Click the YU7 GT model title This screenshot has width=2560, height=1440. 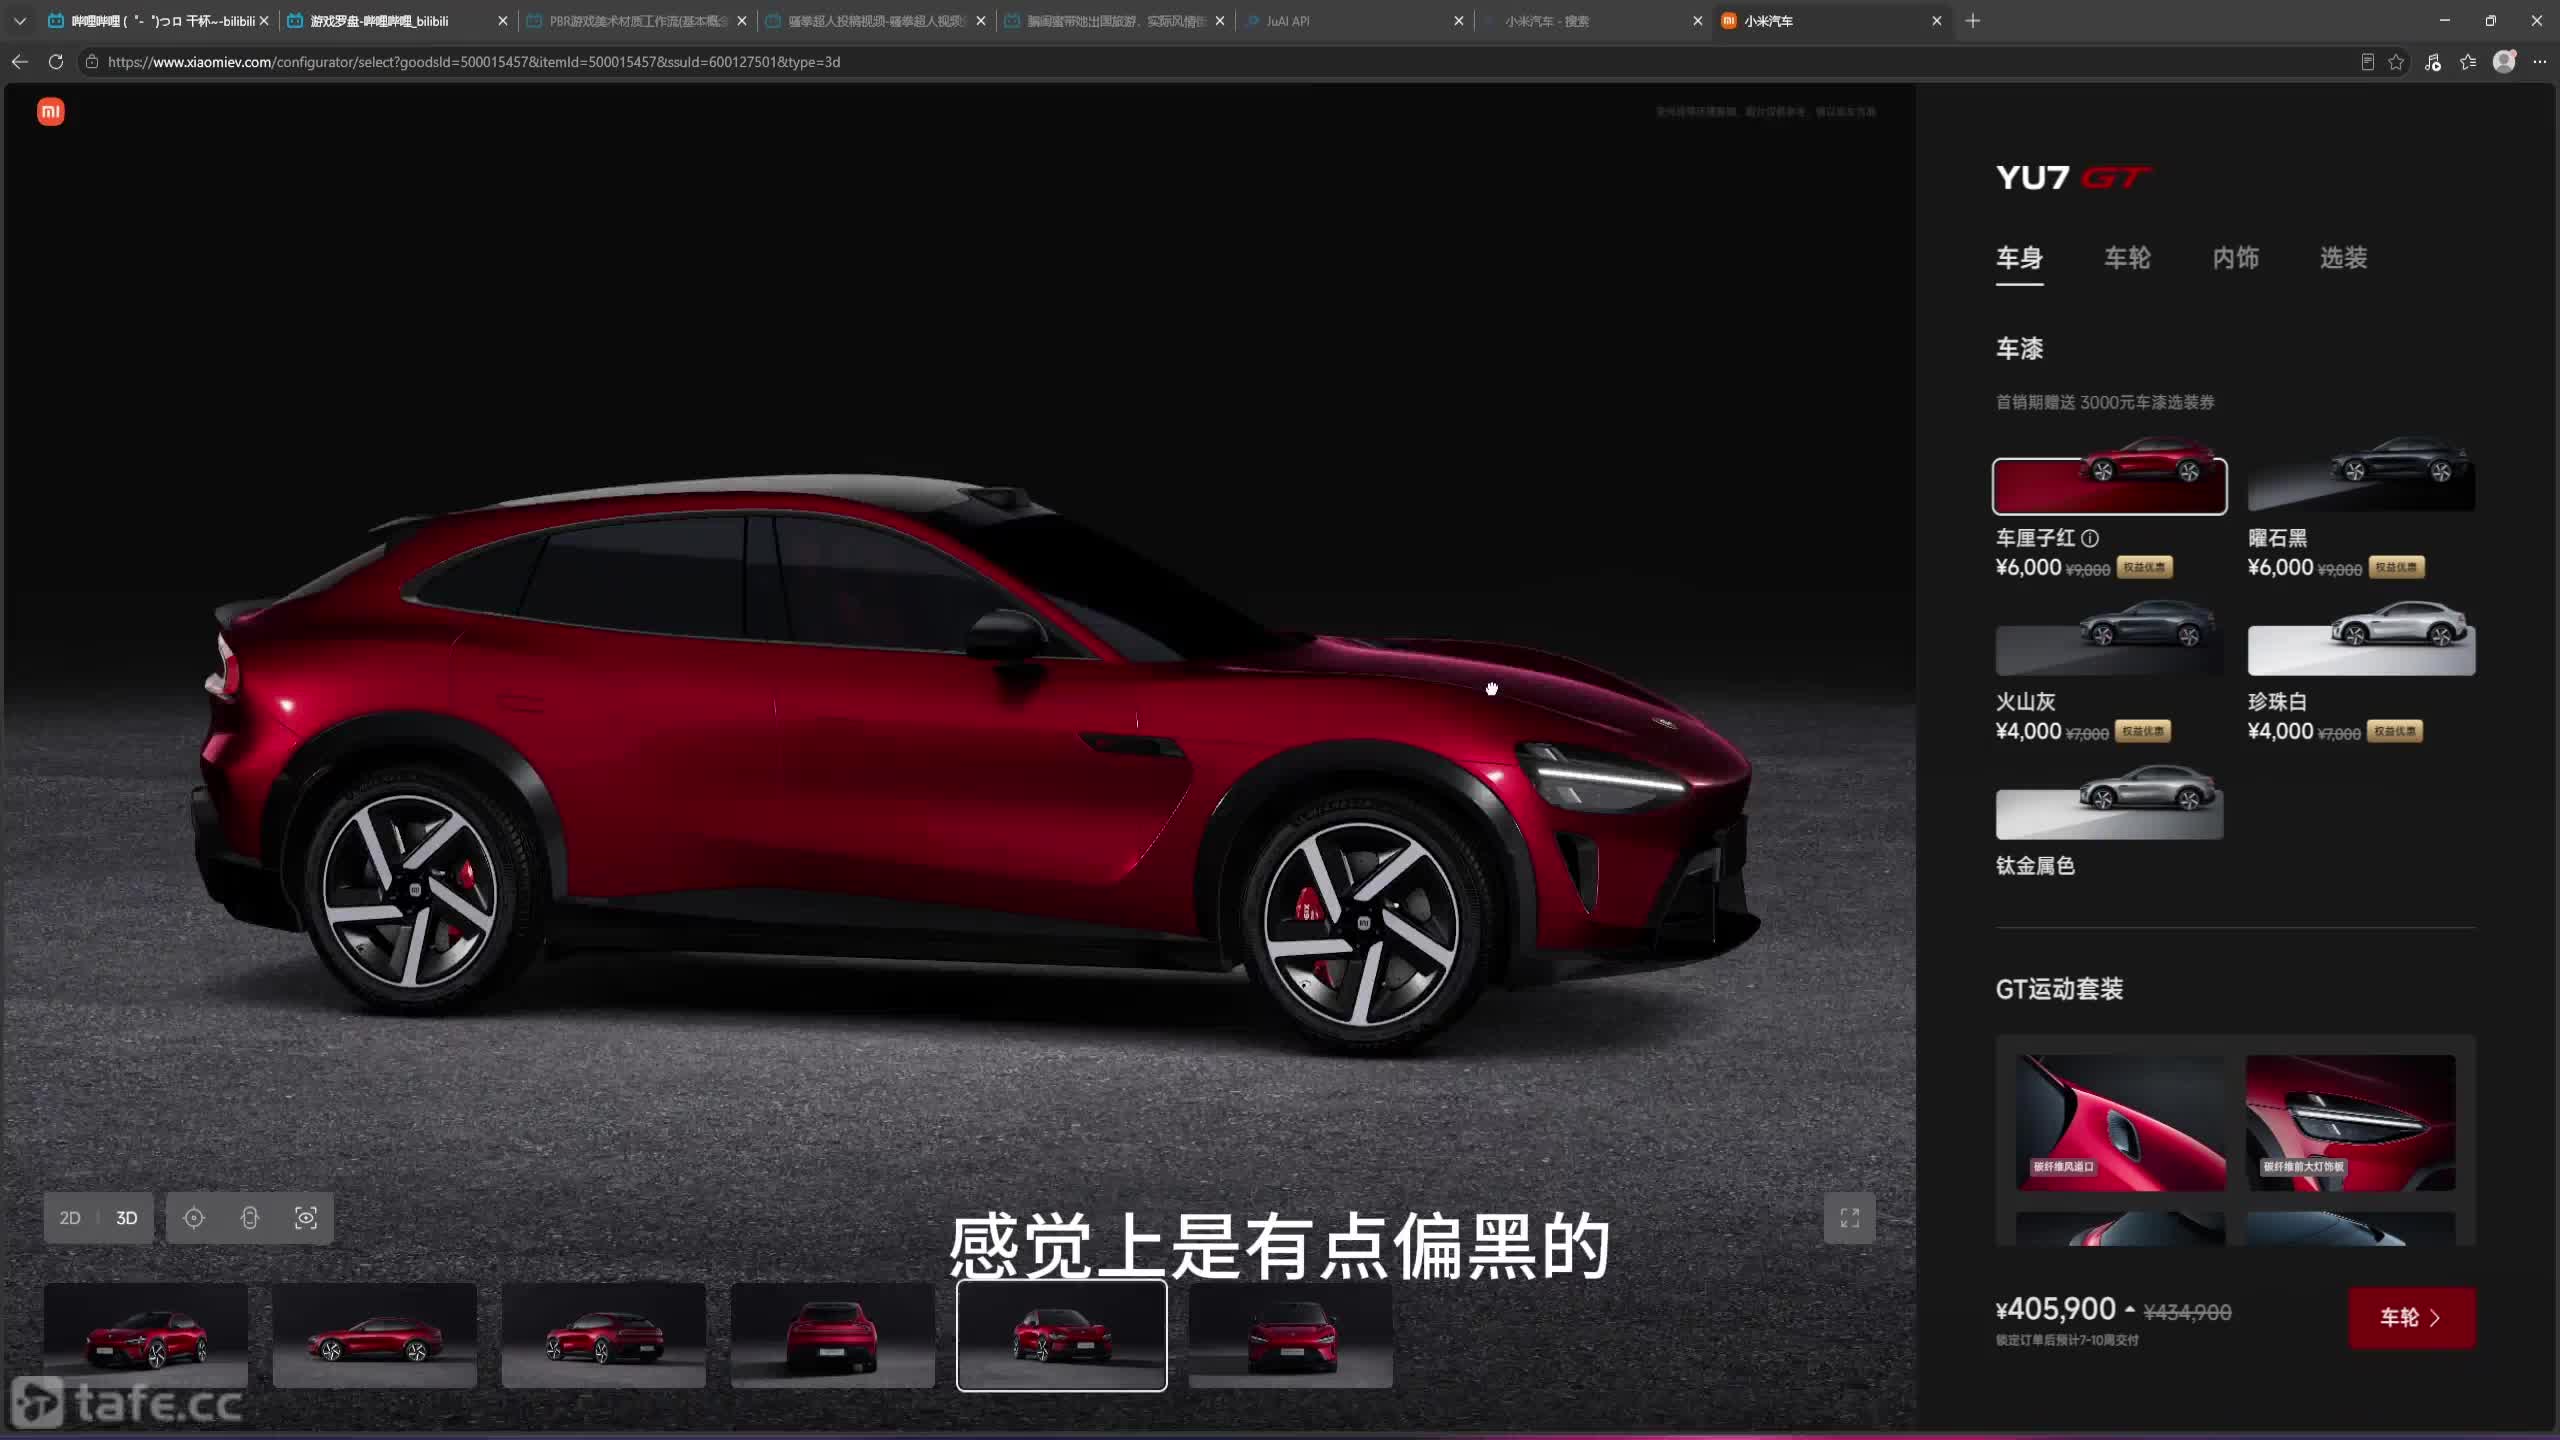tap(2074, 178)
